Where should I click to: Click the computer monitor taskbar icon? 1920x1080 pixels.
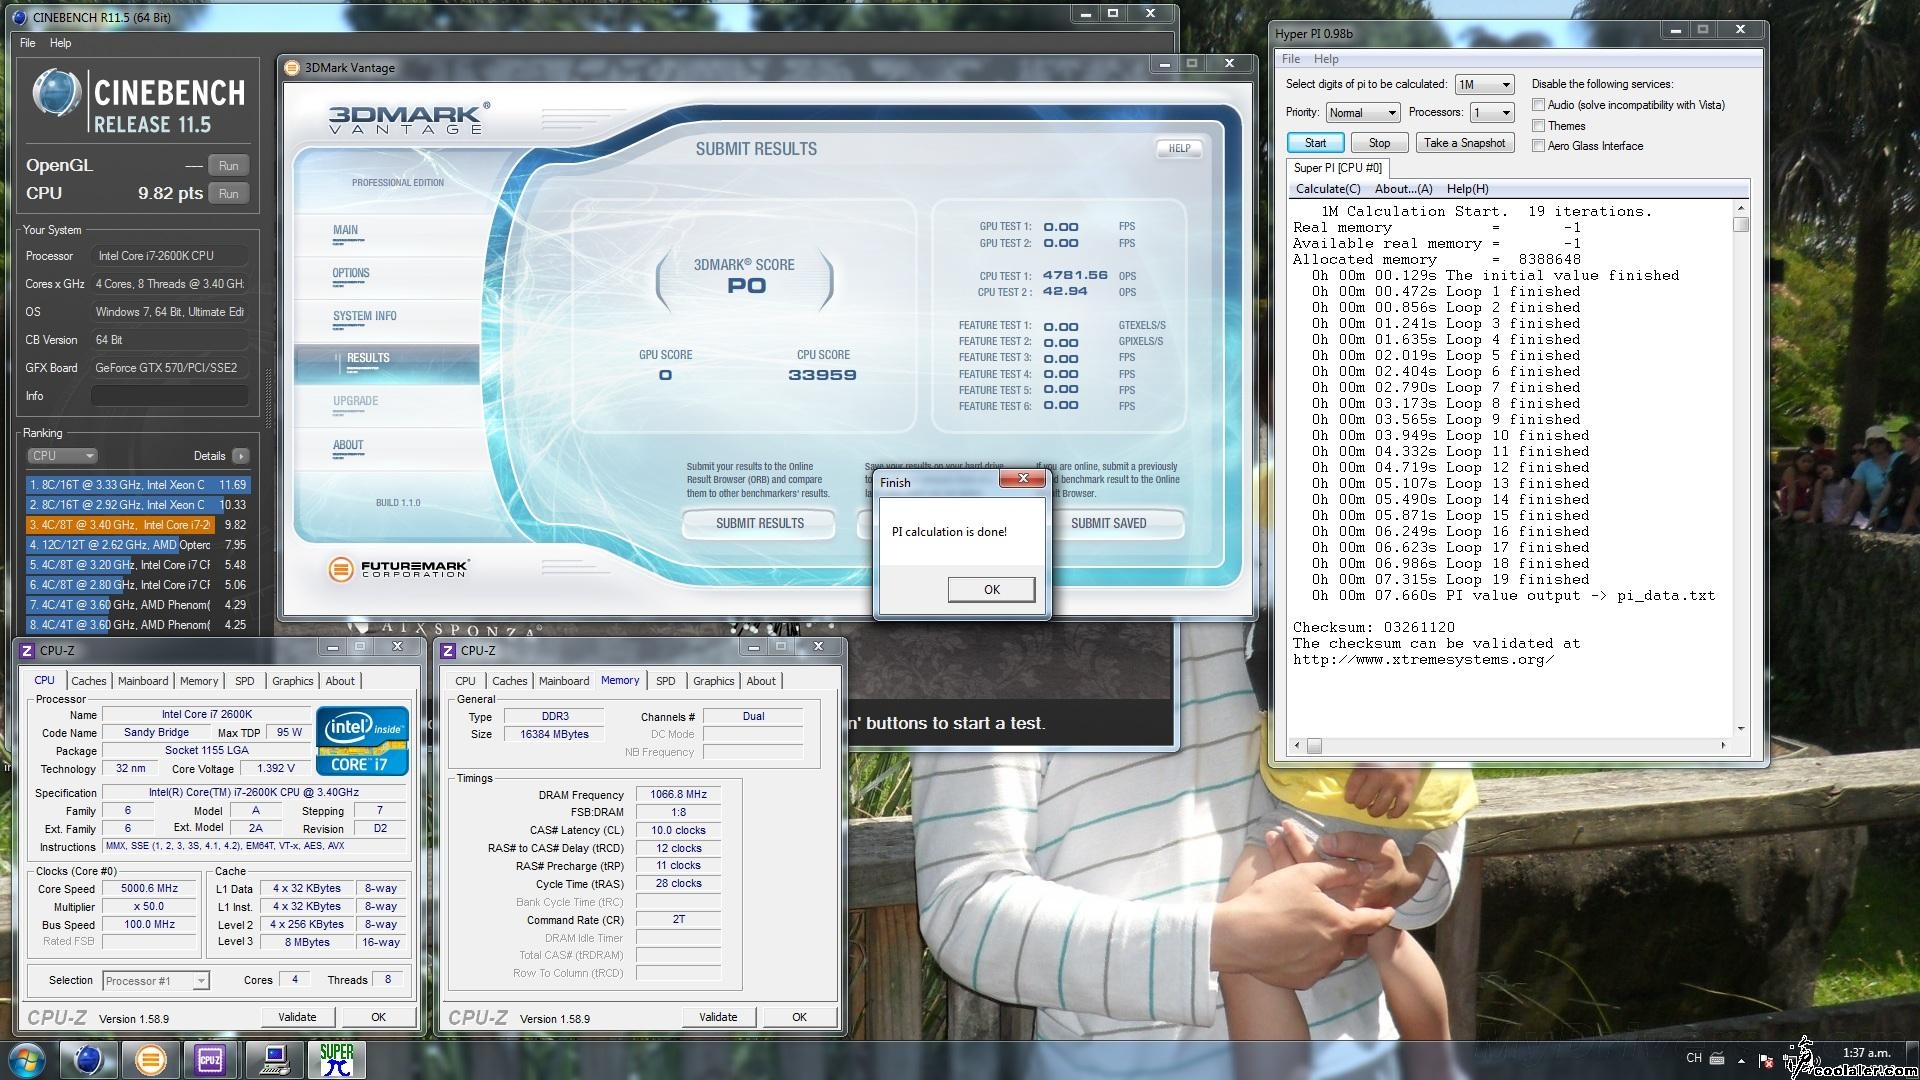tap(274, 1059)
